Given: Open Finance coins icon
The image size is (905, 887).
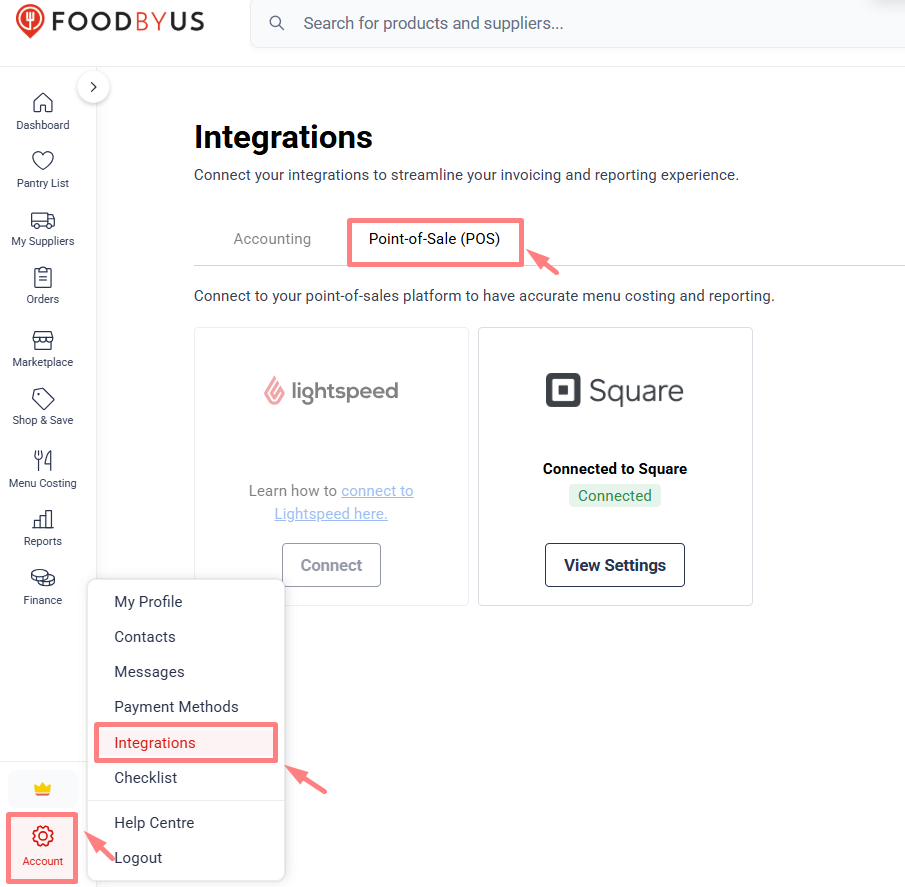Looking at the screenshot, I should pyautogui.click(x=43, y=578).
